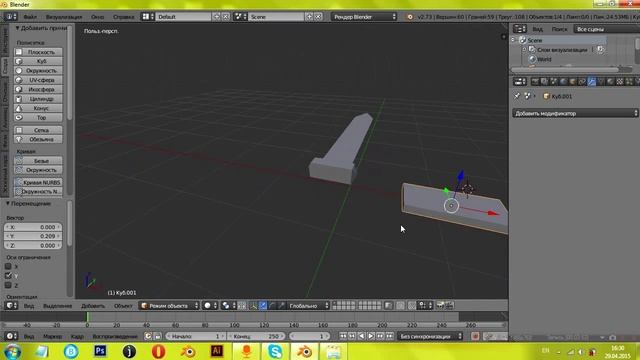Open the Modifiers wrench properties tab
640x360 pixels.
click(x=591, y=82)
